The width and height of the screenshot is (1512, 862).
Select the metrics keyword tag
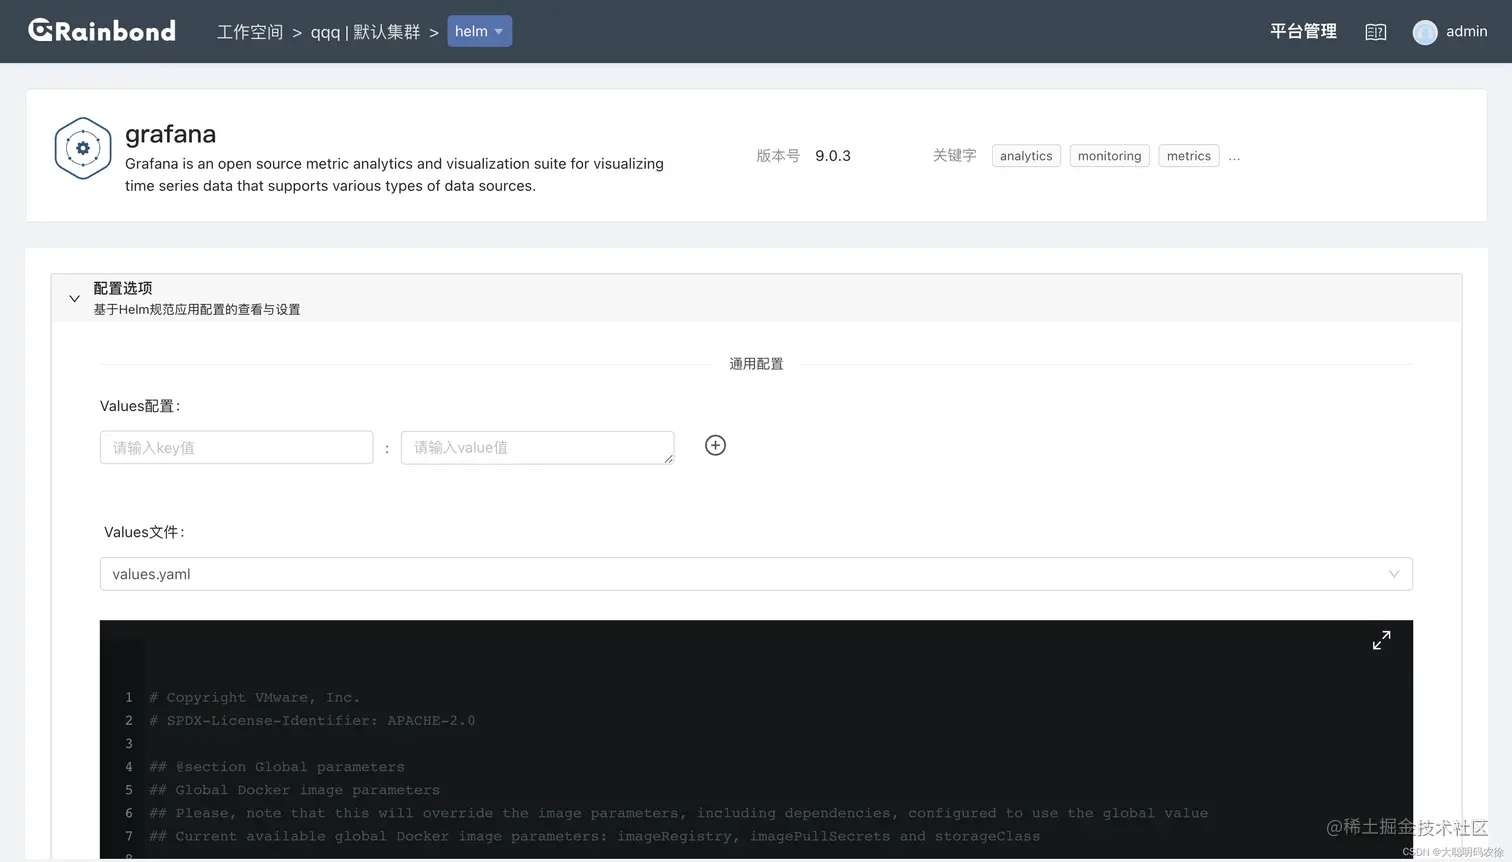pyautogui.click(x=1188, y=156)
